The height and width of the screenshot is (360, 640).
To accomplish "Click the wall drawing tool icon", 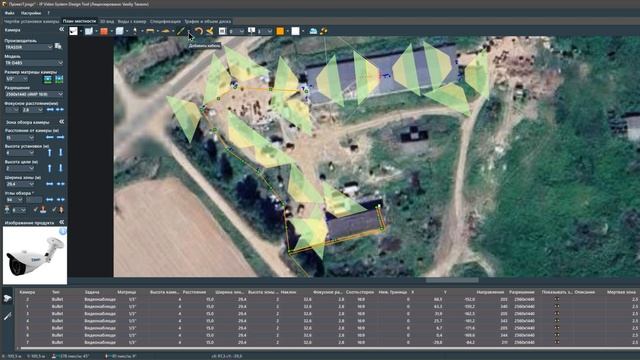I will [89, 31].
